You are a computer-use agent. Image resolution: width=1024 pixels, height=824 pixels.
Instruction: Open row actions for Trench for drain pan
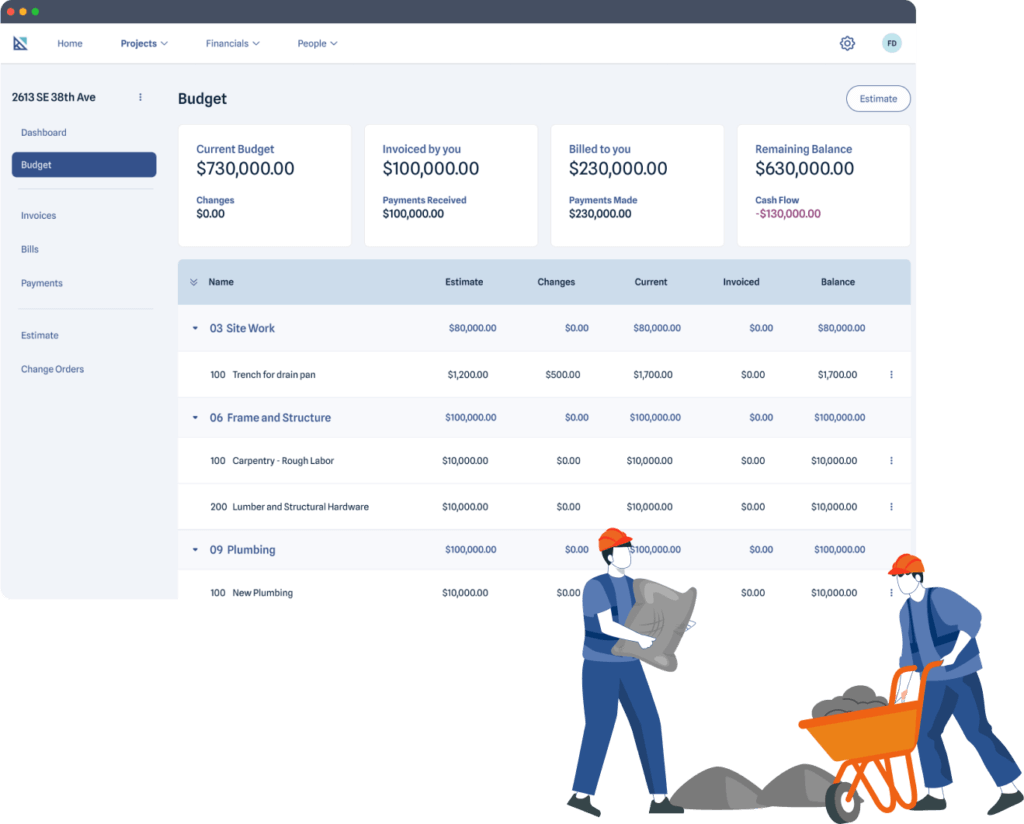click(x=891, y=374)
